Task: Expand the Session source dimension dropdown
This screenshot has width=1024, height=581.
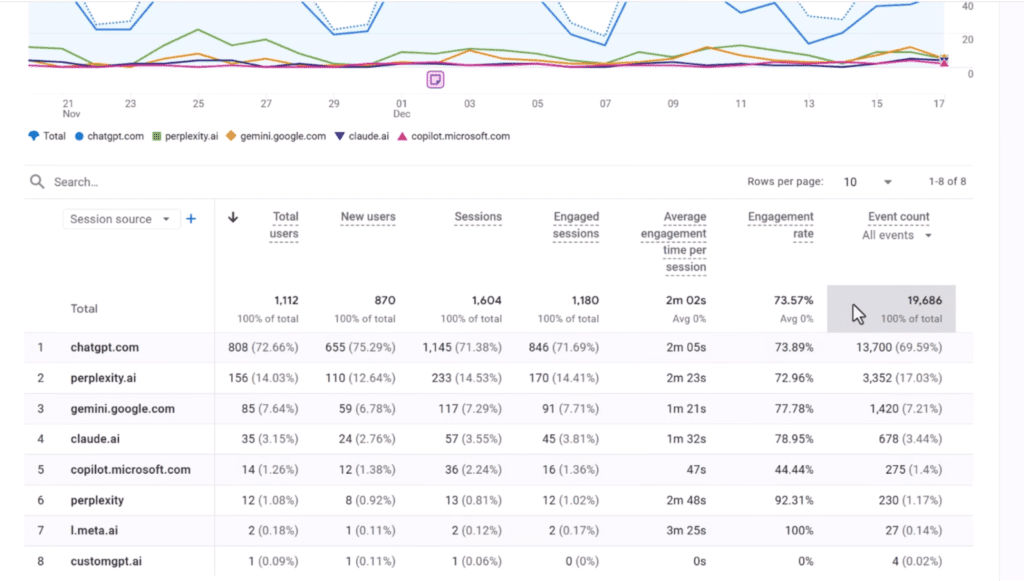Action: point(121,219)
